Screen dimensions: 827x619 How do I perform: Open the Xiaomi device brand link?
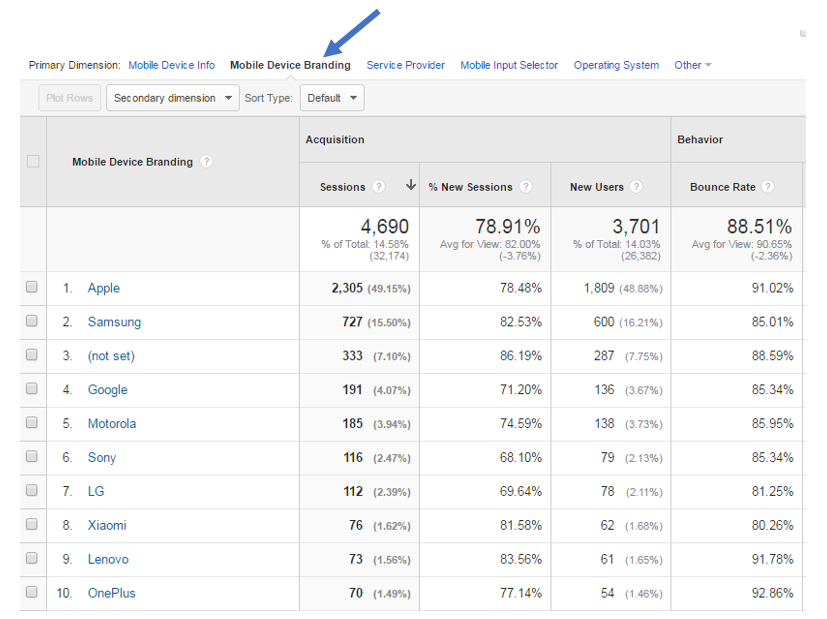[x=107, y=526]
